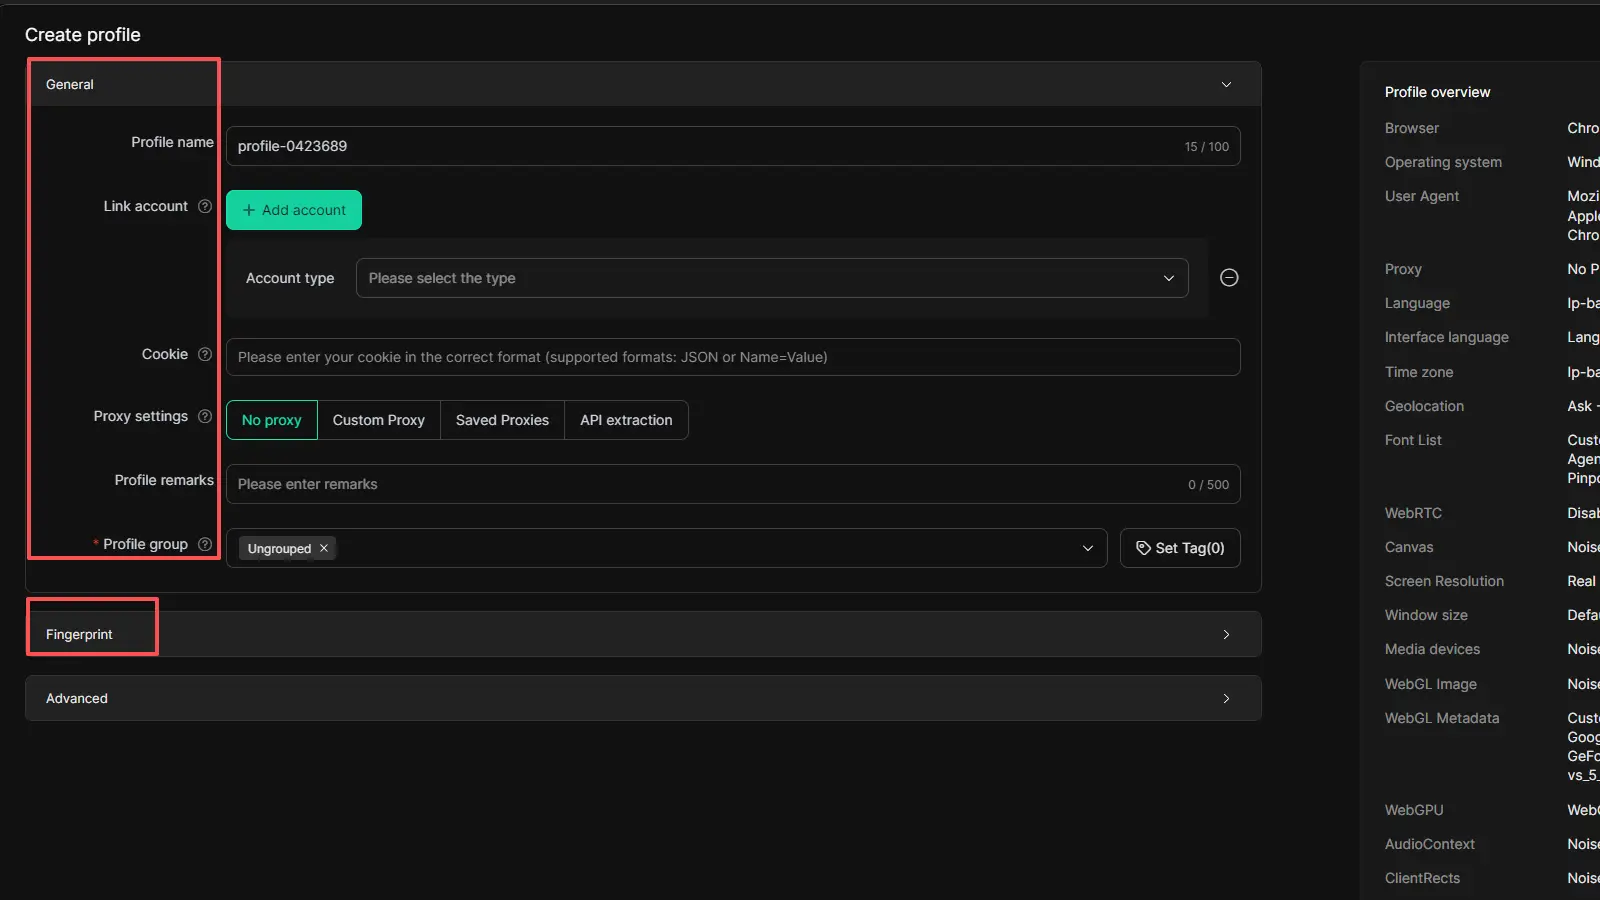Click the Proxy settings help icon
The width and height of the screenshot is (1600, 900).
coord(205,416)
